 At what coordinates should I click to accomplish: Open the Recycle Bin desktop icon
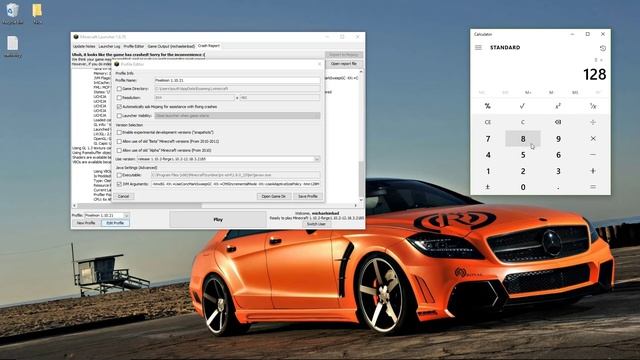[x=13, y=13]
